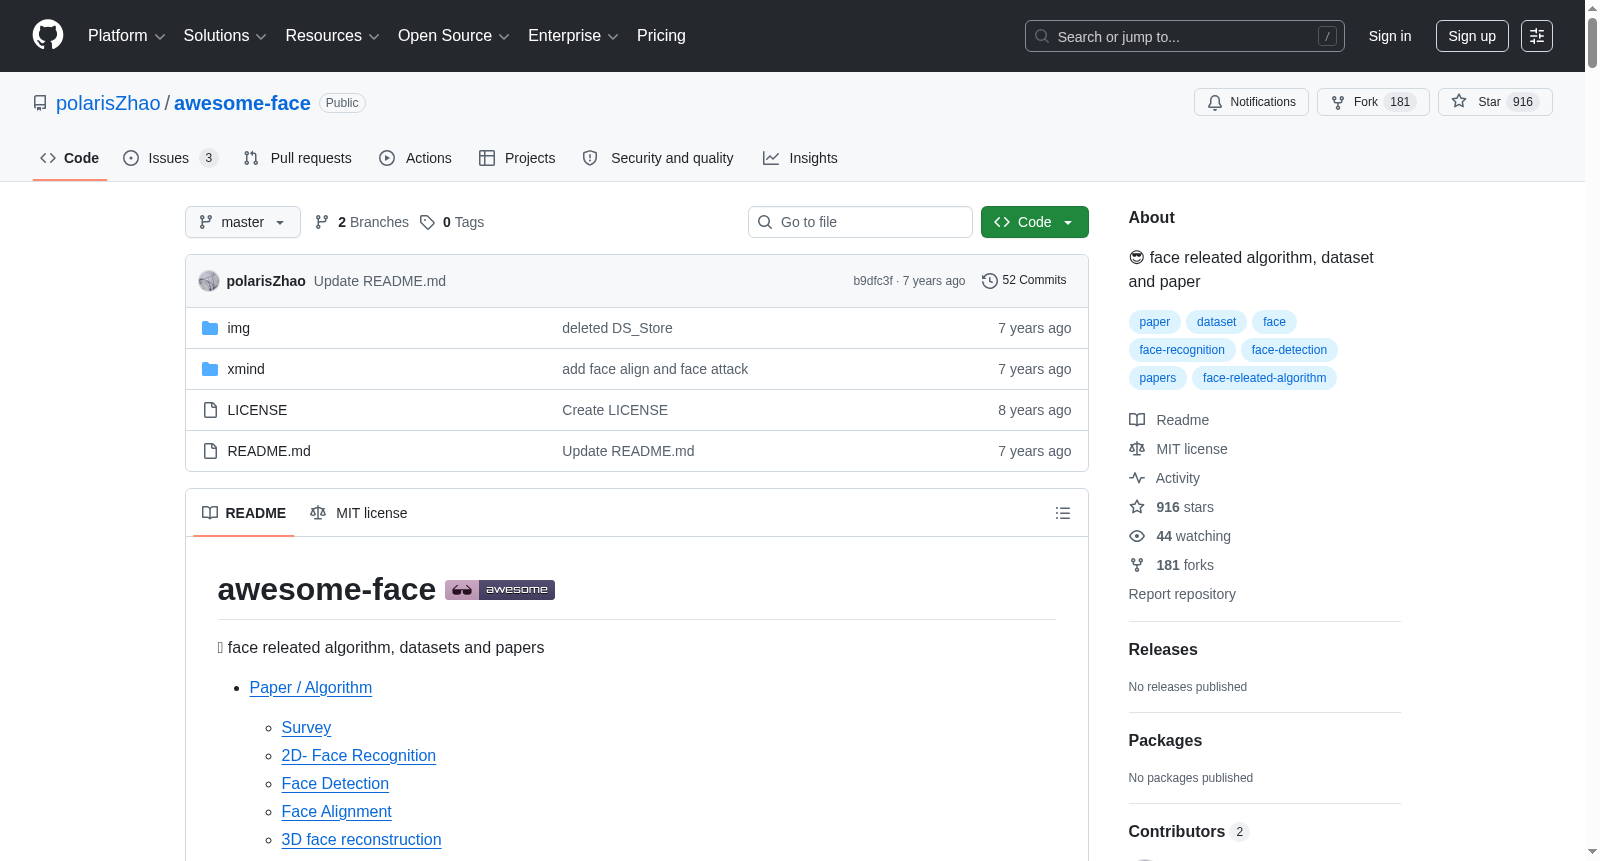Click the book icon beside Readme in About

(1137, 420)
